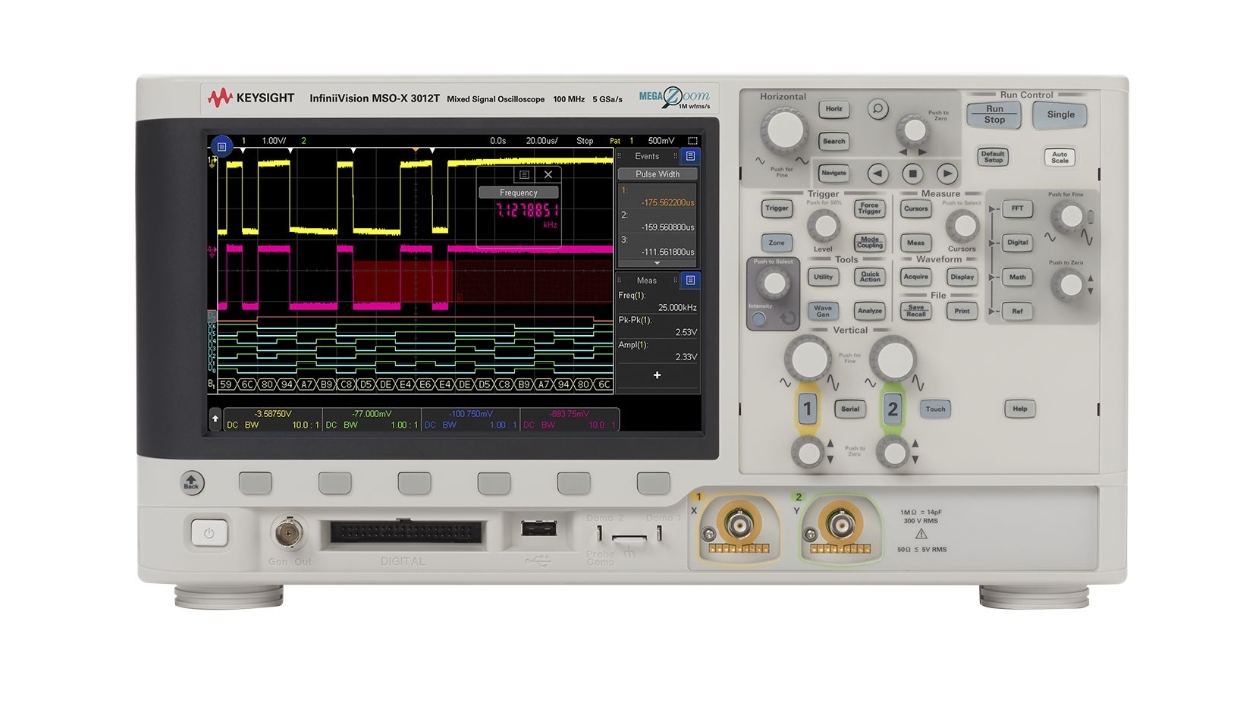This screenshot has width=1241, height=720.
Task: Open the Events panel menu icon
Action: click(x=691, y=156)
